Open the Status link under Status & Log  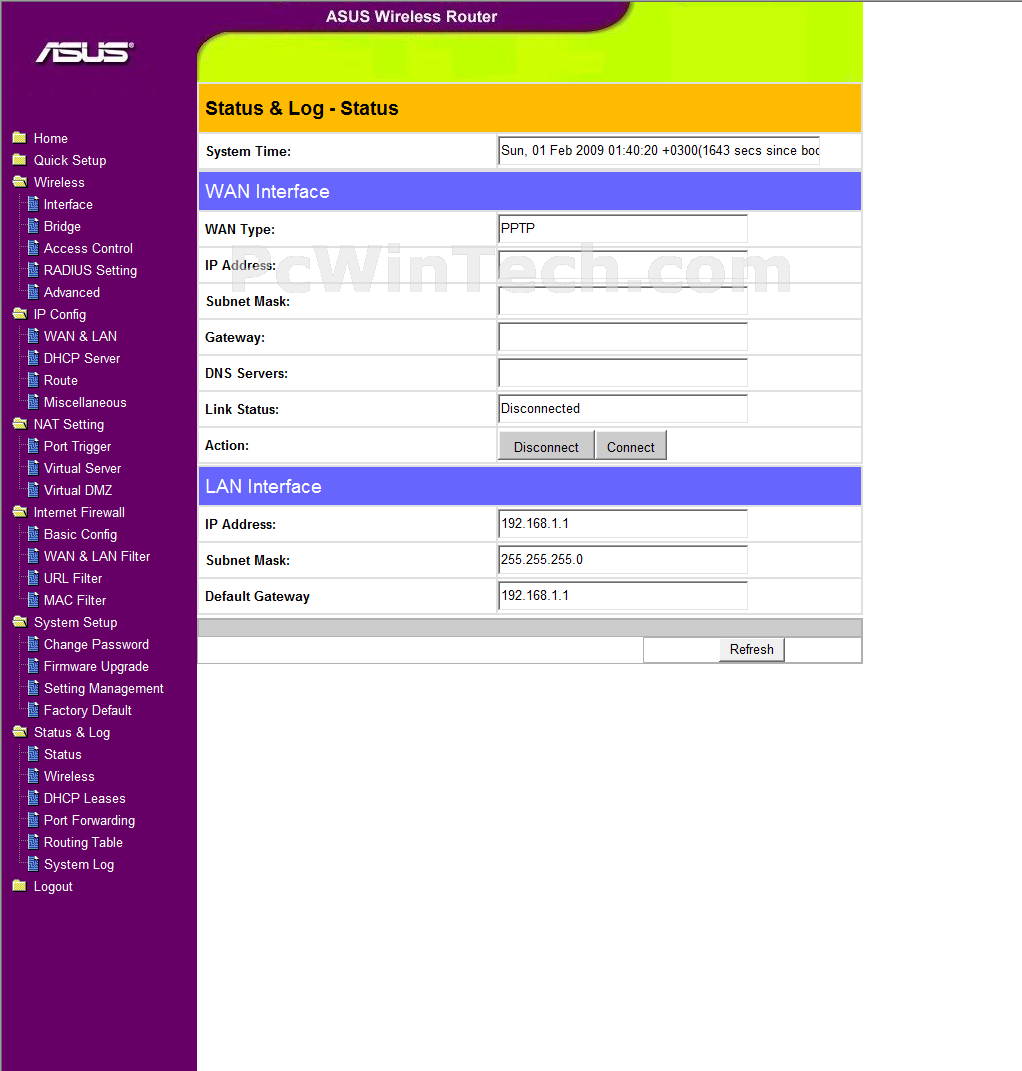[x=63, y=754]
